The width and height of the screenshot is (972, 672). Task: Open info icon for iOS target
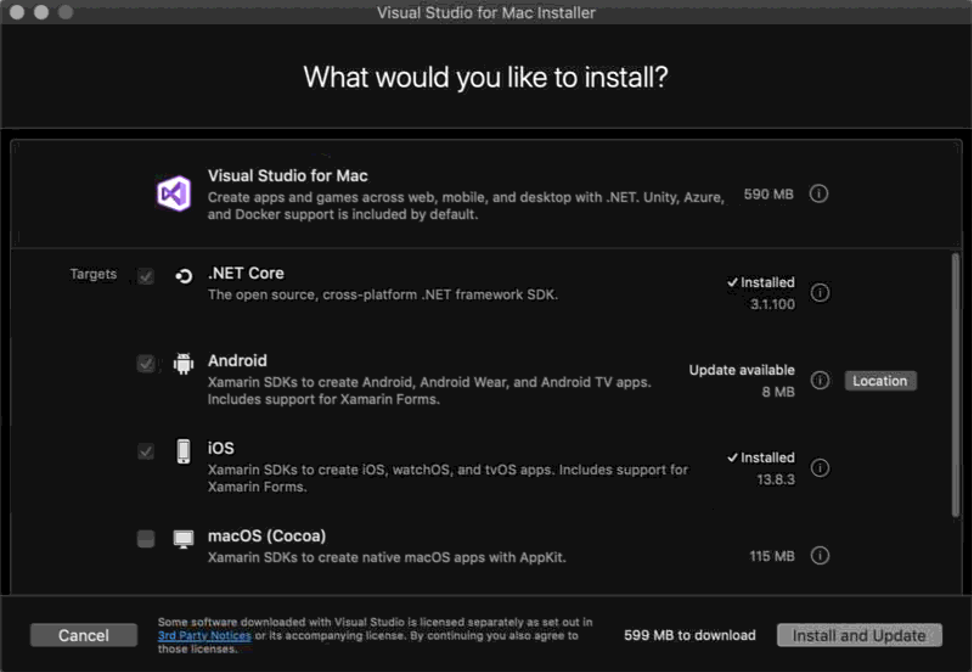(x=820, y=468)
